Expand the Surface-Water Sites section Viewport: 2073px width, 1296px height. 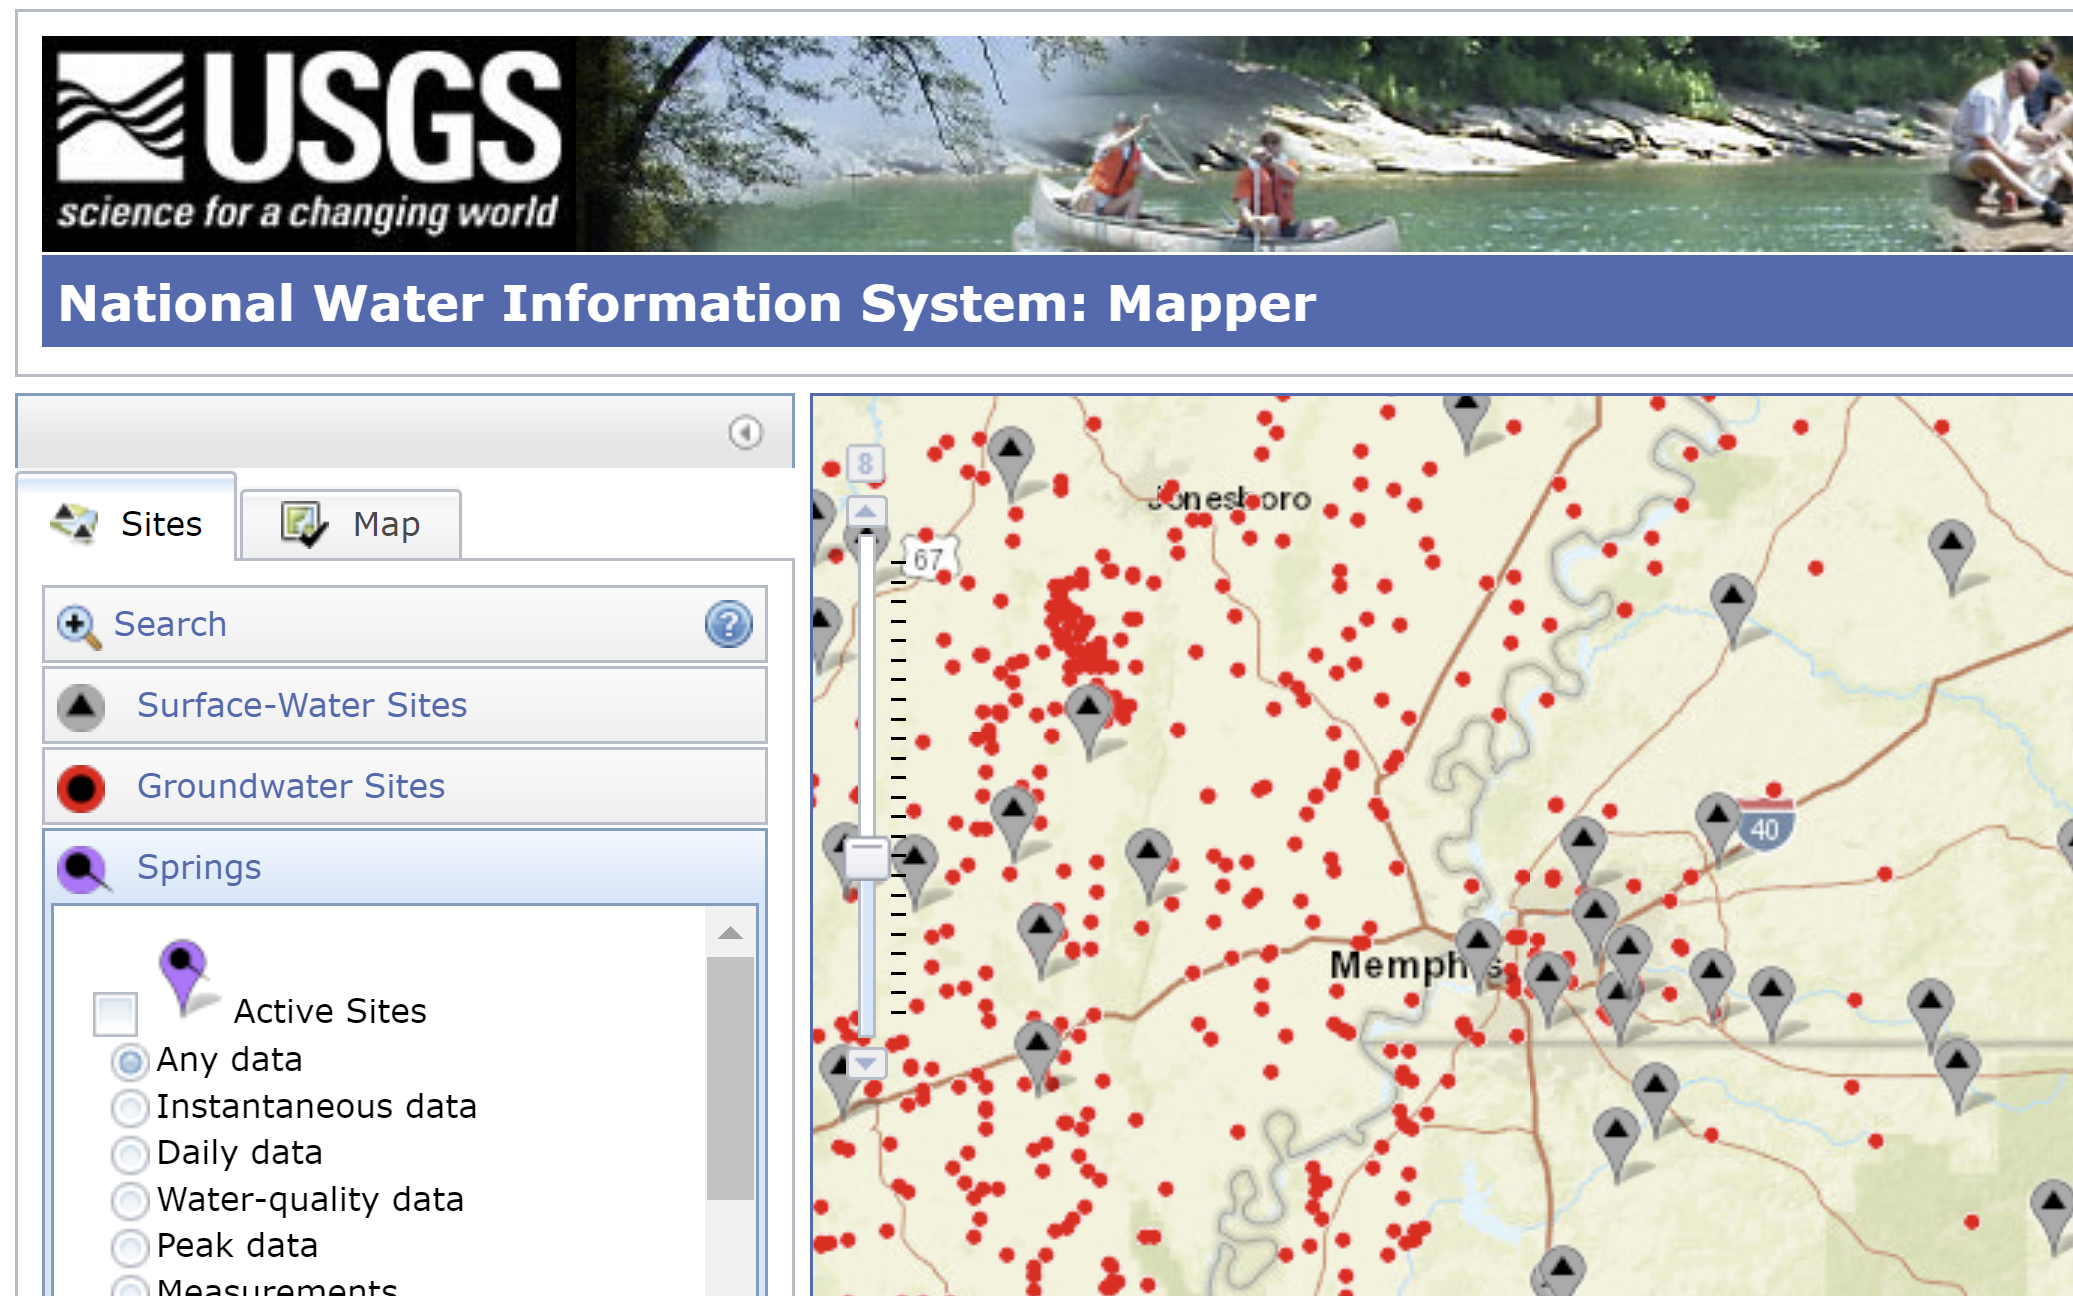coord(302,706)
